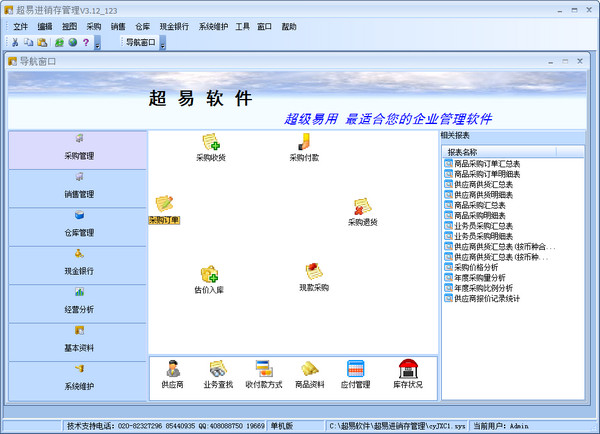Select 系统维护 in the left sidebar

tap(78, 381)
